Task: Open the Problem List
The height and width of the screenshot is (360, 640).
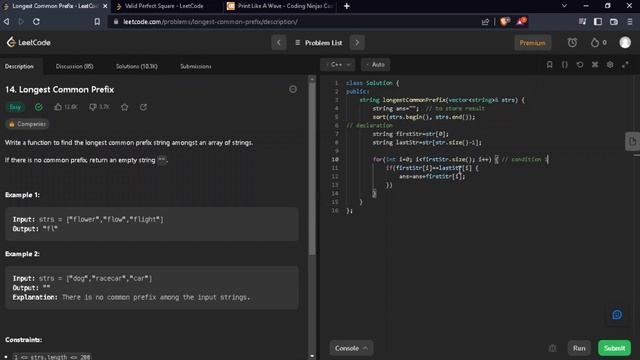Action: pos(319,42)
